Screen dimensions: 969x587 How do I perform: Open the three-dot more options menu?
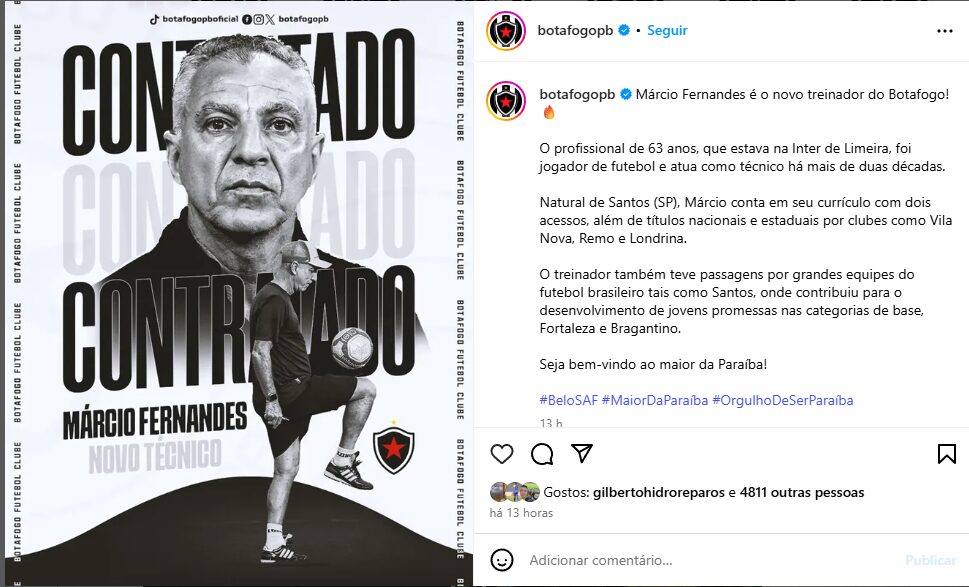pos(944,31)
